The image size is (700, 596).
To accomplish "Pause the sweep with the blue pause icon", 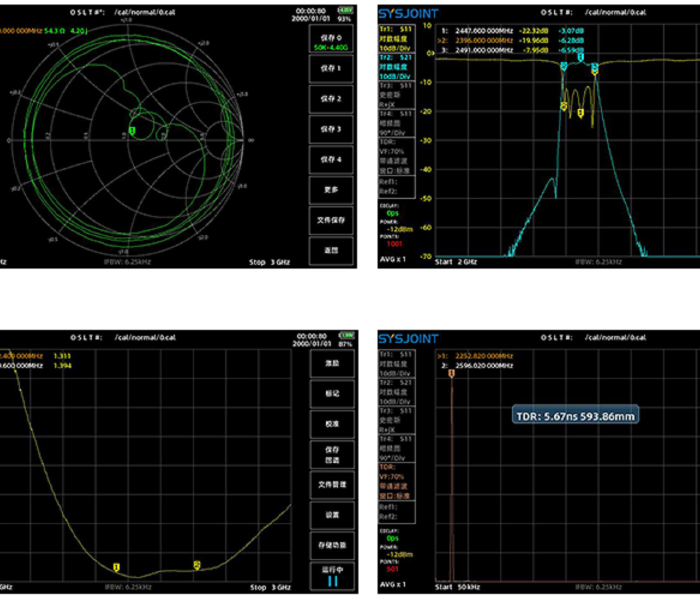I will (x=332, y=581).
